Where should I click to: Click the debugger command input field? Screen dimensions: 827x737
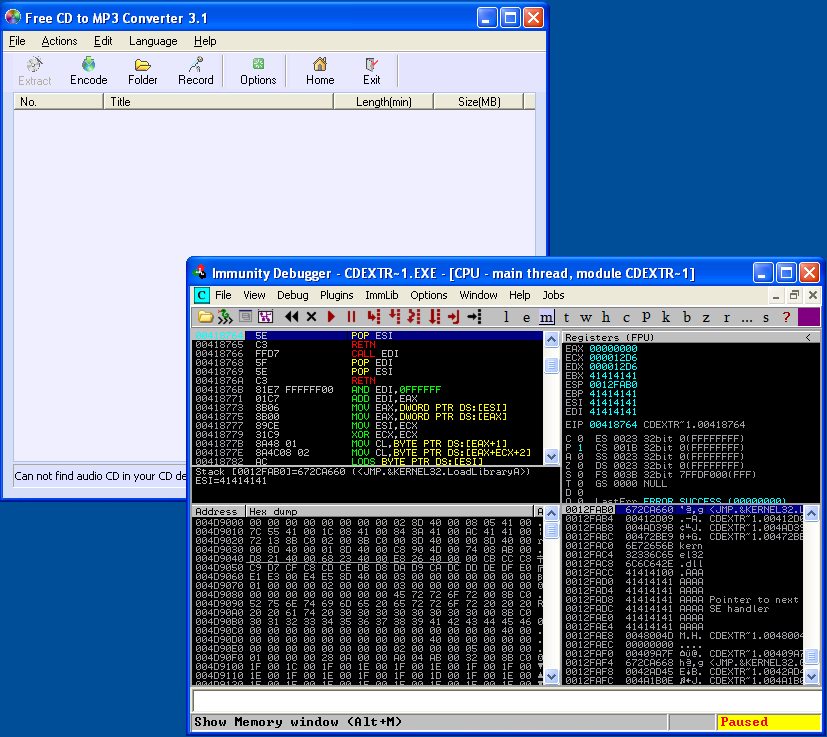tap(506, 701)
